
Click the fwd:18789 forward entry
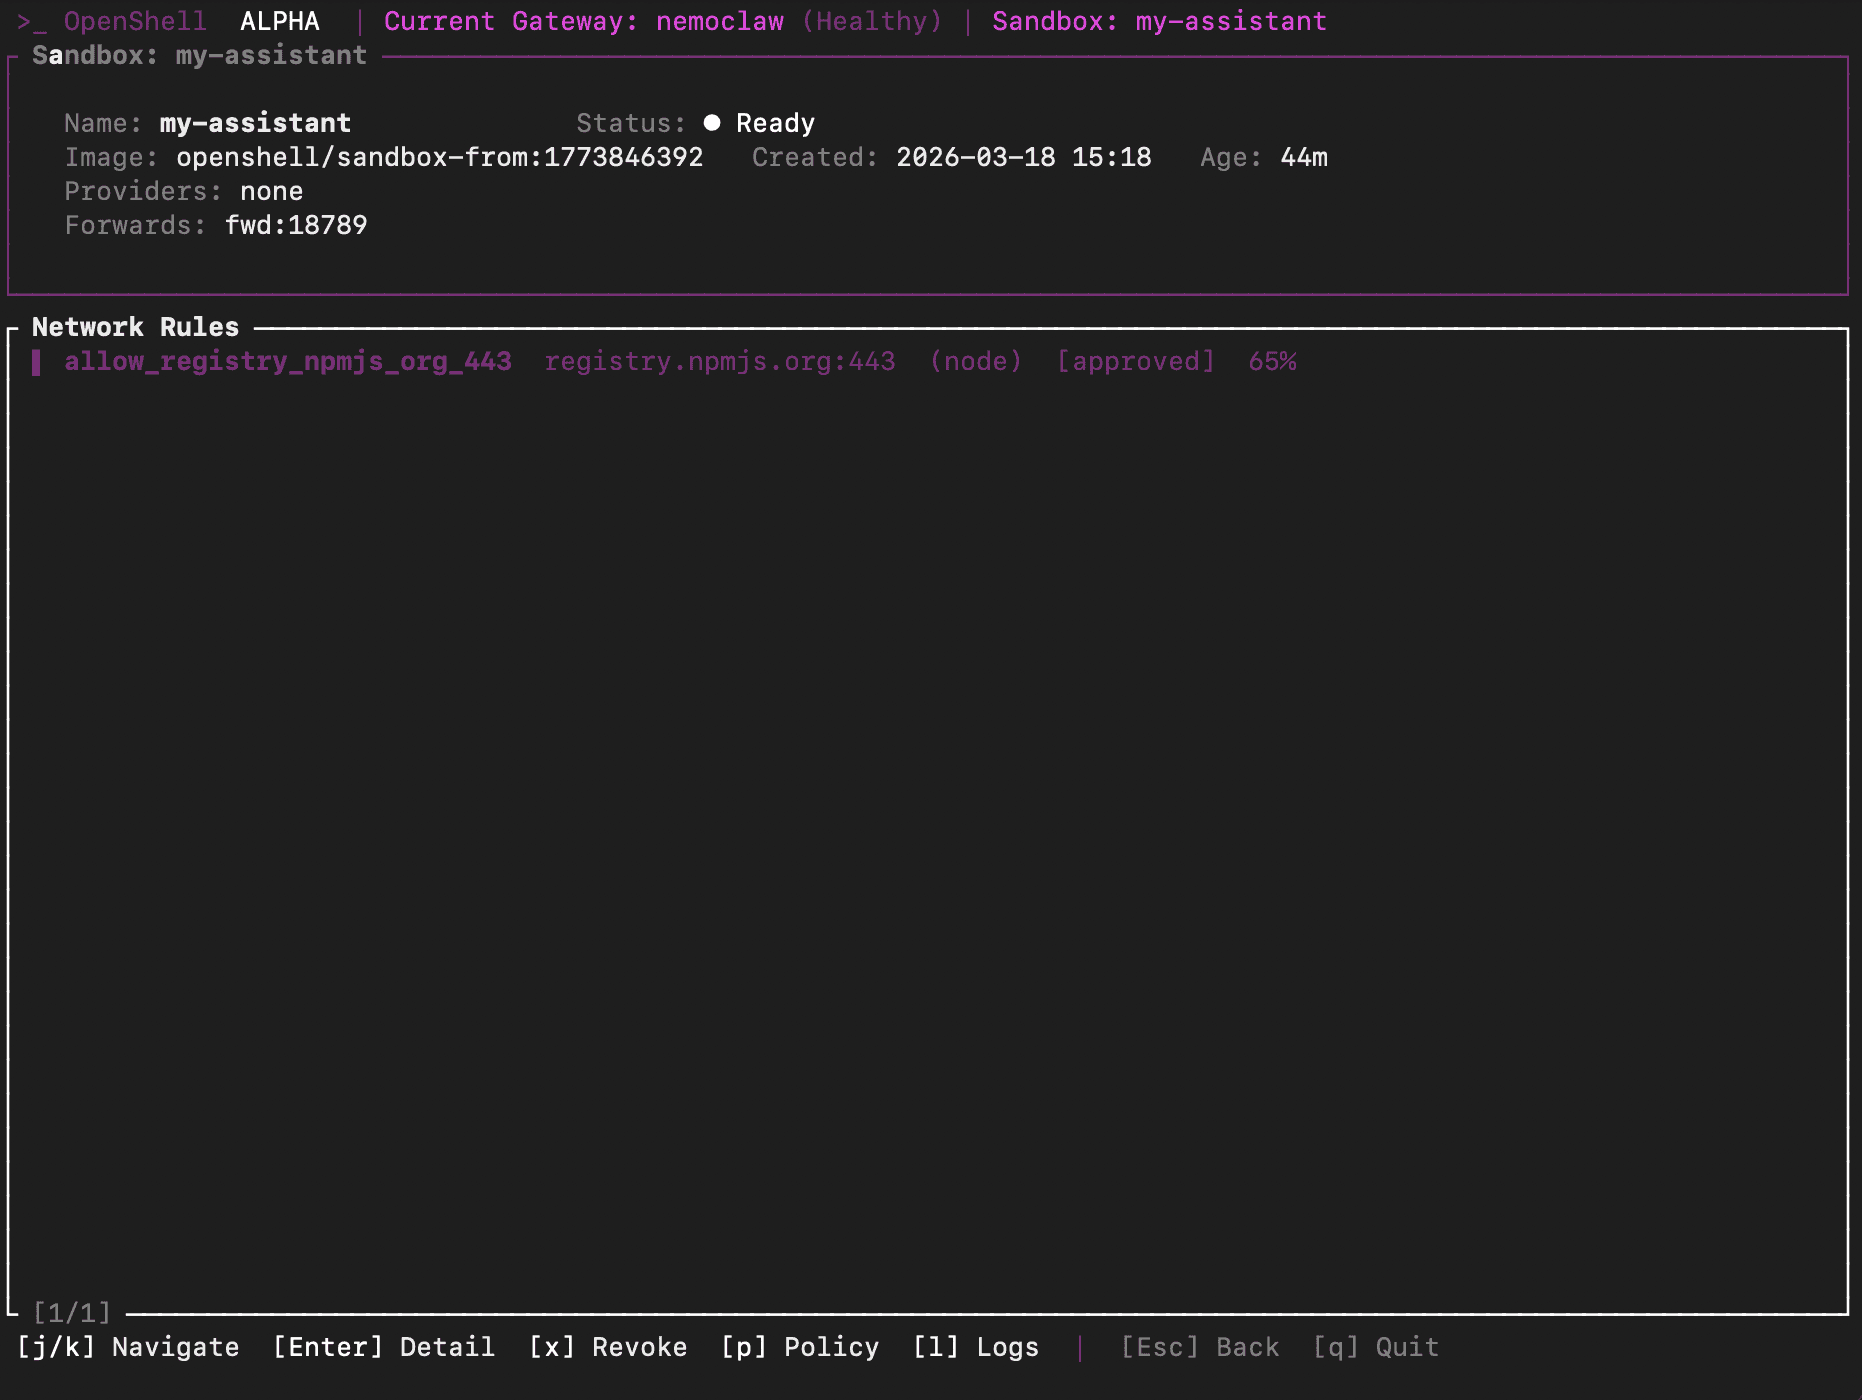297,225
